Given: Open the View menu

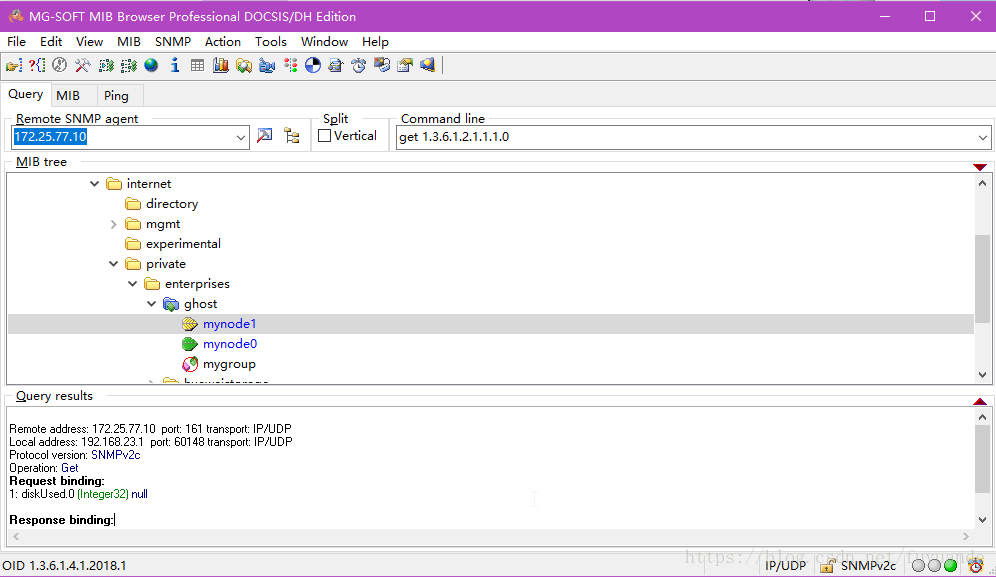Looking at the screenshot, I should [x=90, y=42].
